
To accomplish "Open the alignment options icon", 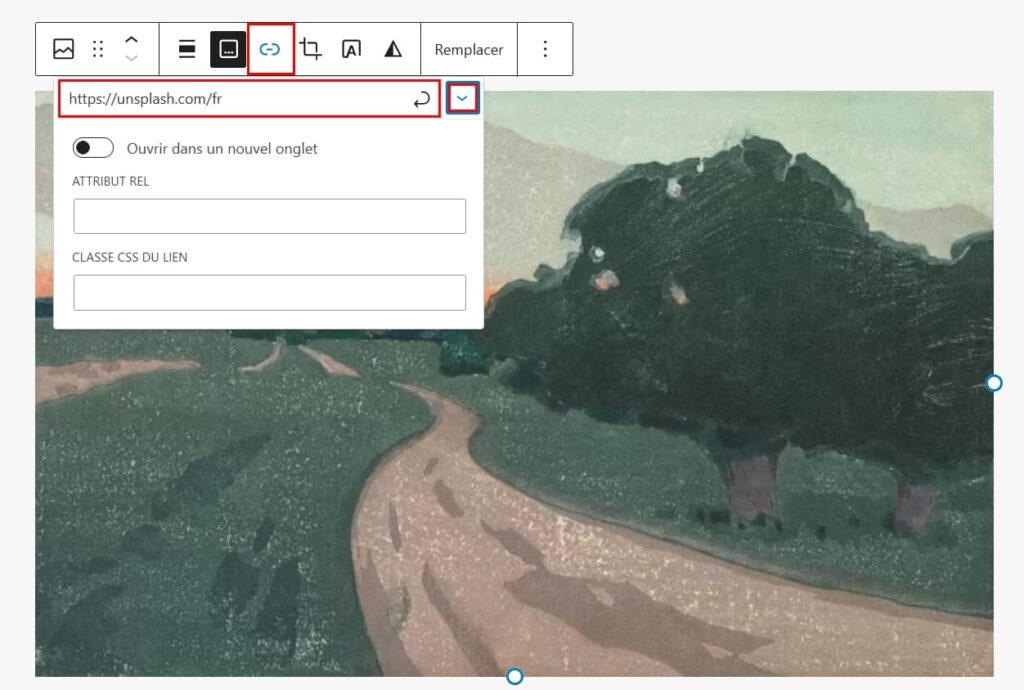I will [x=186, y=48].
